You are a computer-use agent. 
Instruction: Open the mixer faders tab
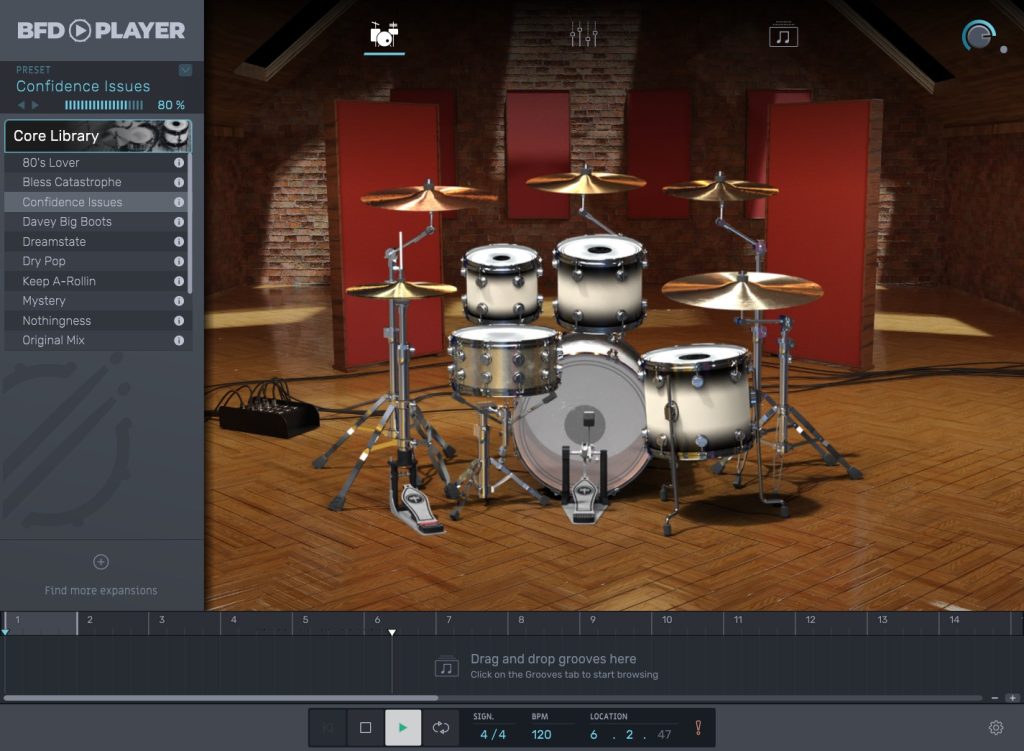(583, 34)
